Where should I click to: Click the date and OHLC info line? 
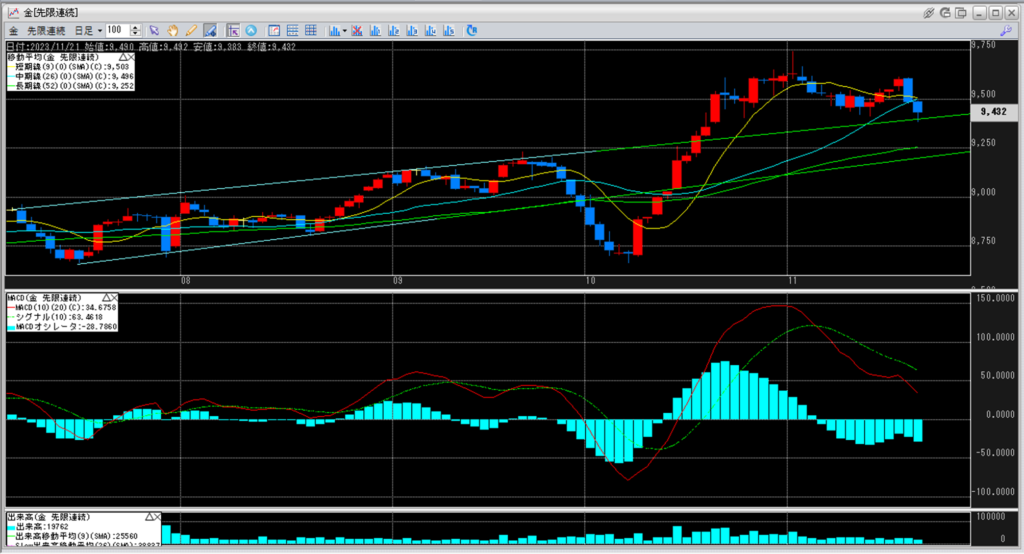151,47
